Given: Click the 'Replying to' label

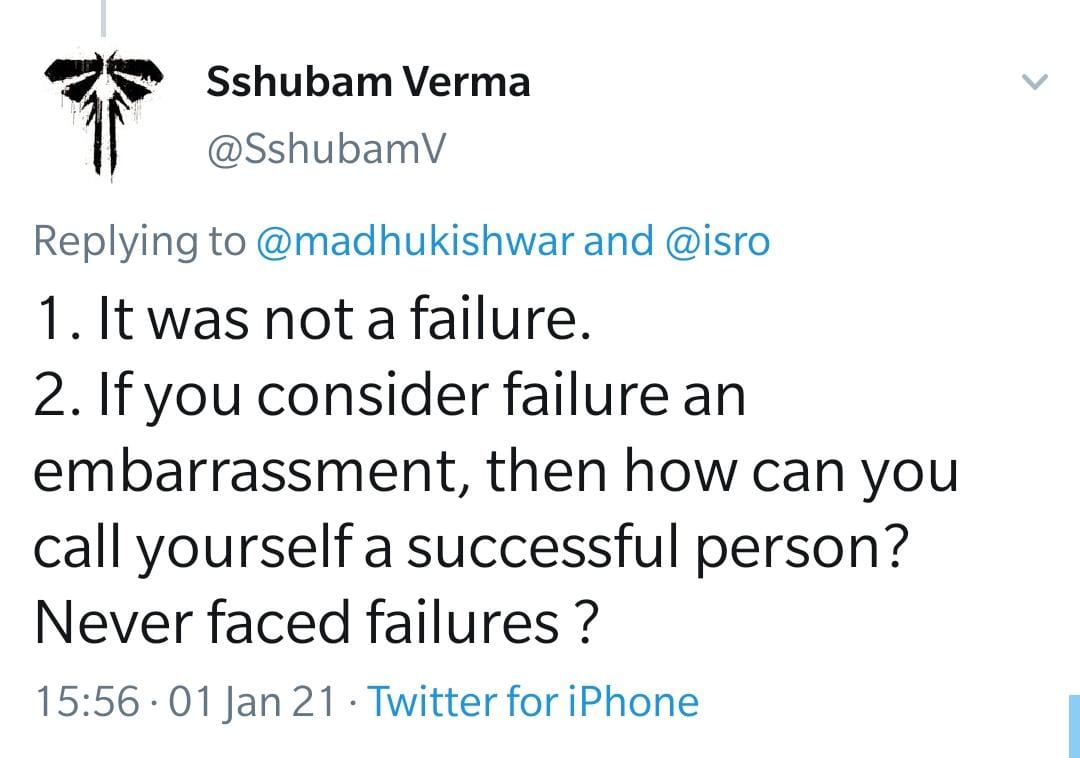Looking at the screenshot, I should point(139,241).
